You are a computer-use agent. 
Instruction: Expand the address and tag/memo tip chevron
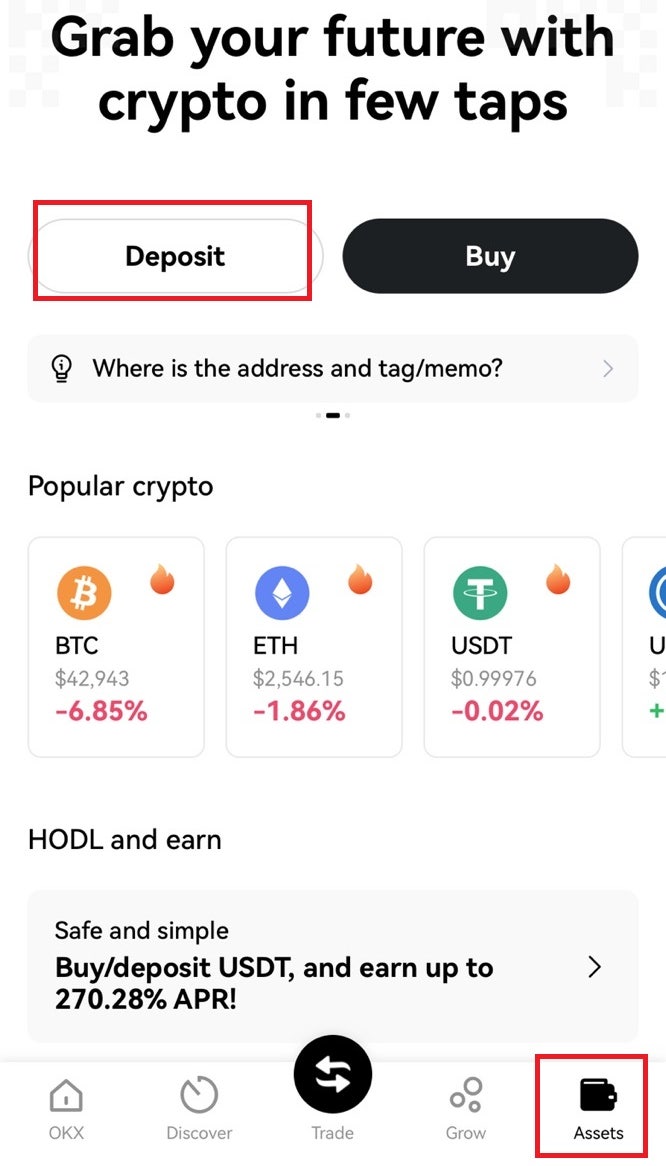coord(609,368)
